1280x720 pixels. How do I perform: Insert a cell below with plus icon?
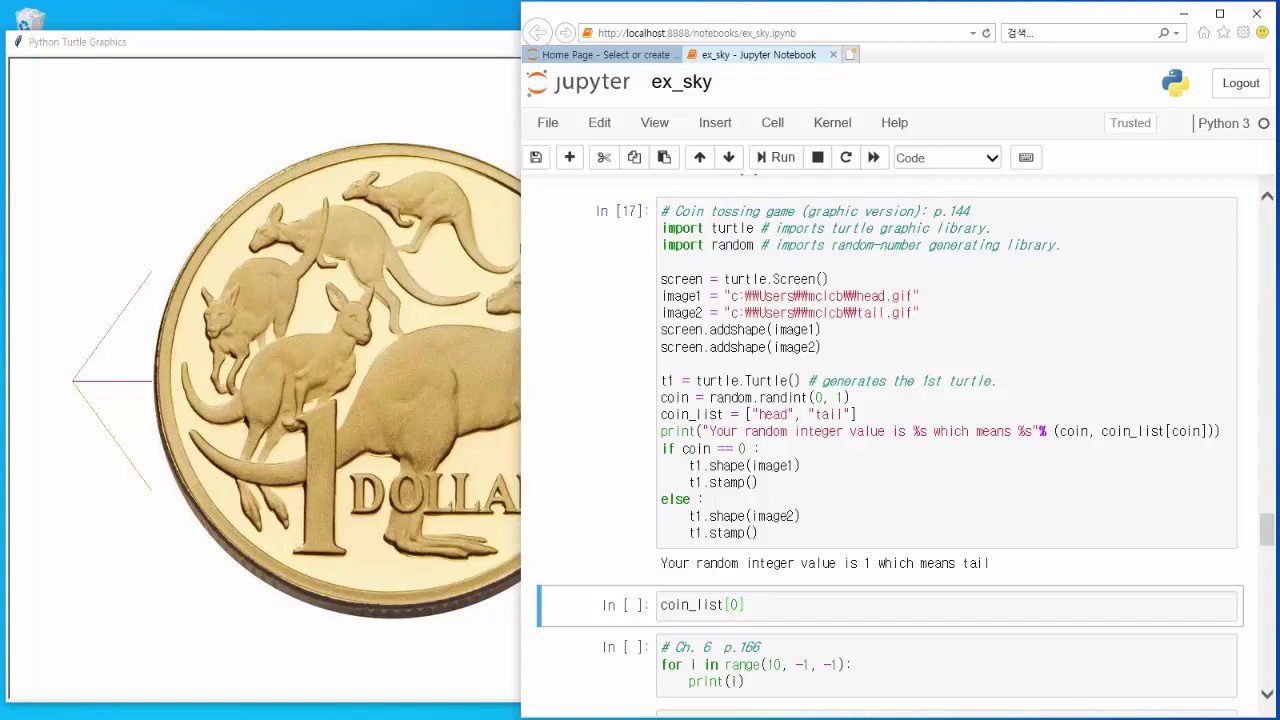(x=569, y=157)
